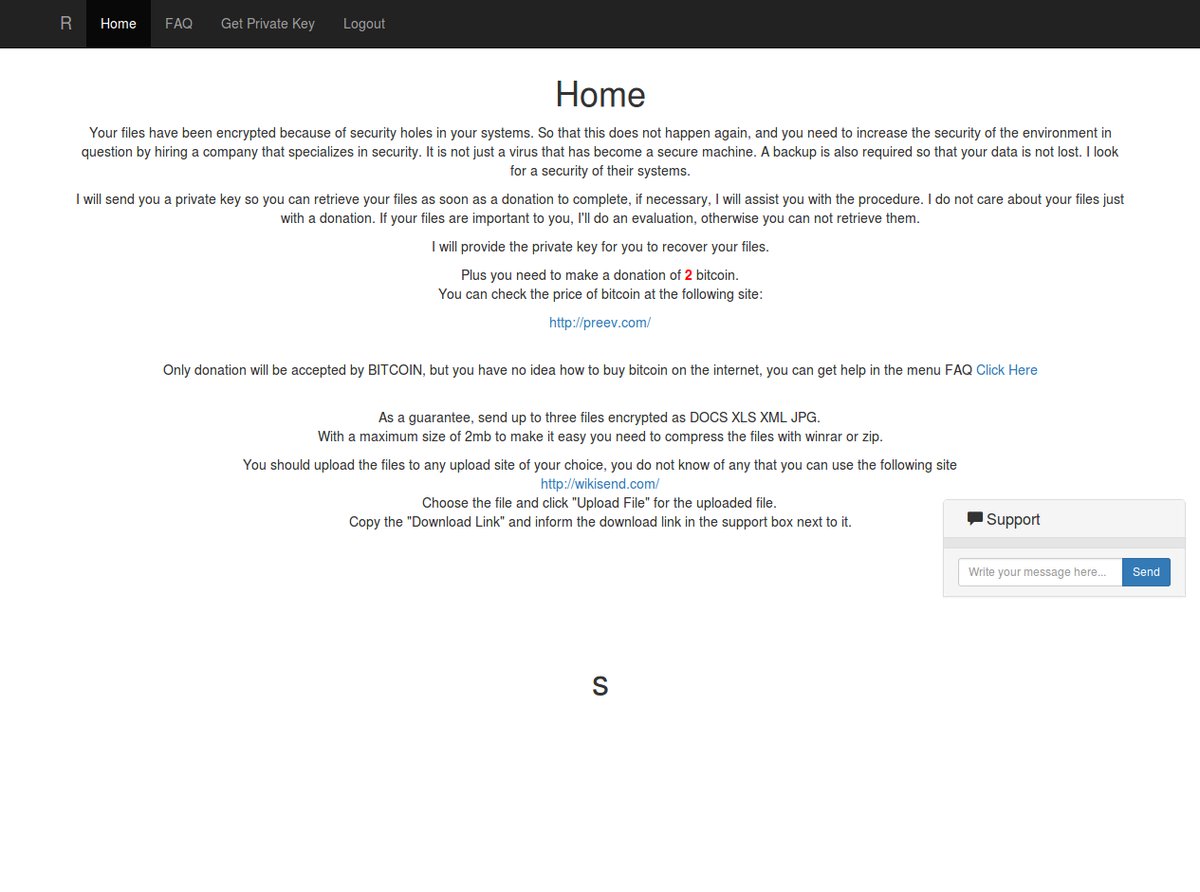Follow the "Click Here" FAQ link
The height and width of the screenshot is (892, 1200).
[x=1006, y=370]
